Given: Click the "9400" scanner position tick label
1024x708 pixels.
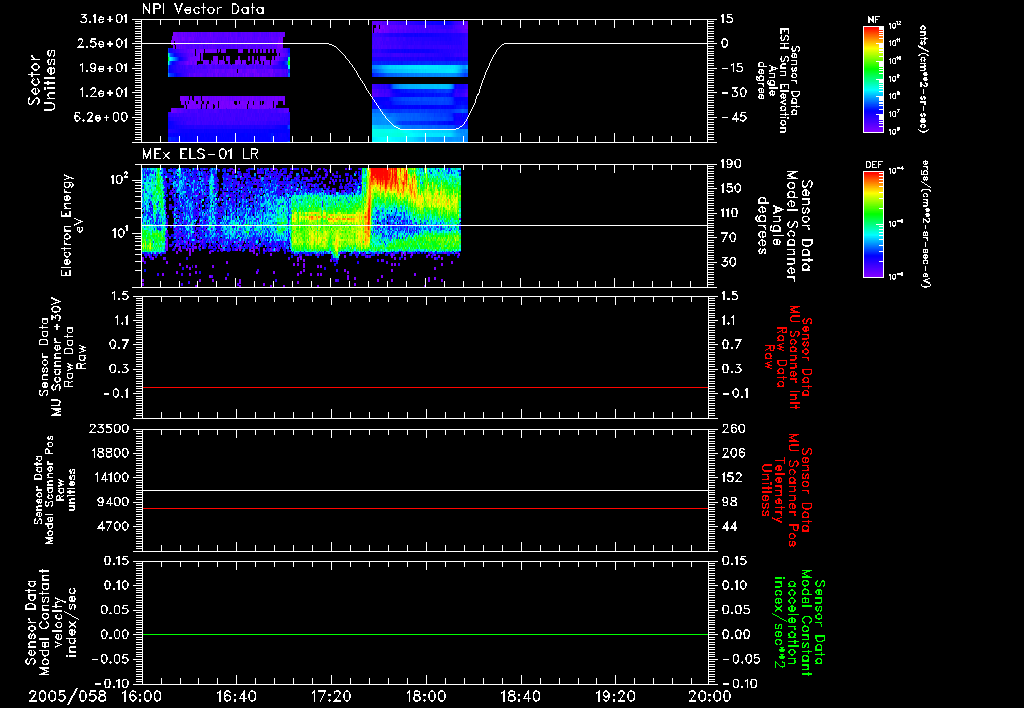Looking at the screenshot, I should 114,502.
